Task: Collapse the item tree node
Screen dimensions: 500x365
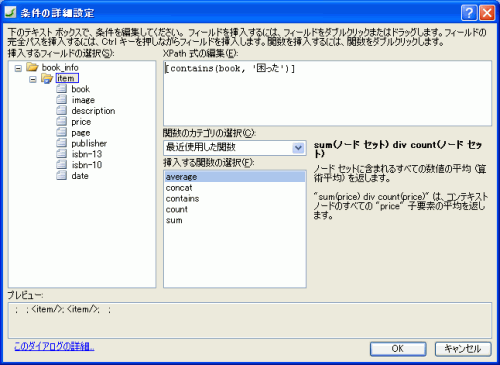Action: 33,79
